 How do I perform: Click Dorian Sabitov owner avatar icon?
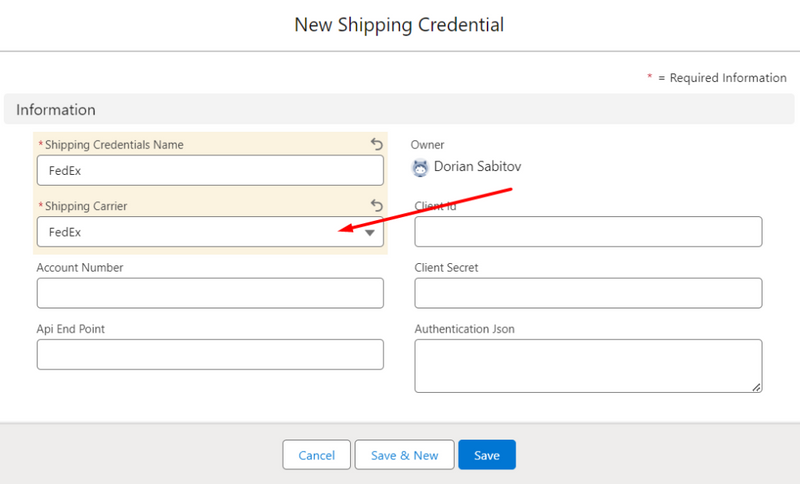tap(420, 167)
